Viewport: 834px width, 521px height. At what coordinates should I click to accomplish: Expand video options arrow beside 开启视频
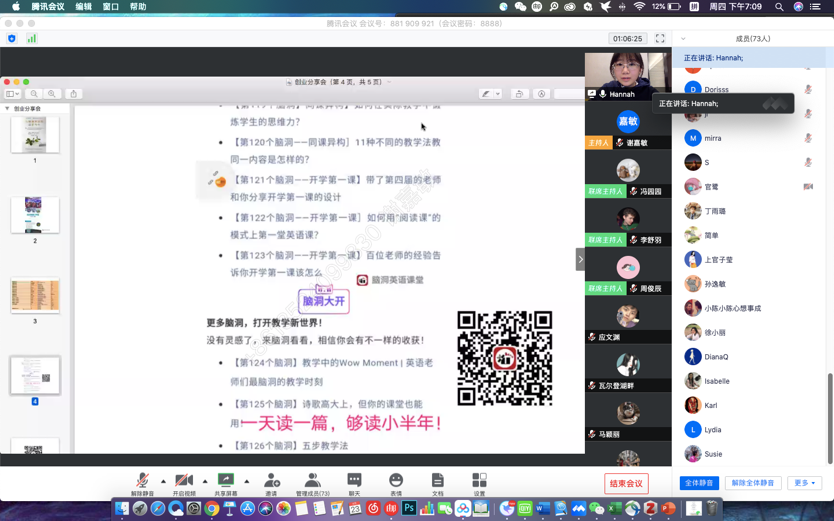click(205, 481)
